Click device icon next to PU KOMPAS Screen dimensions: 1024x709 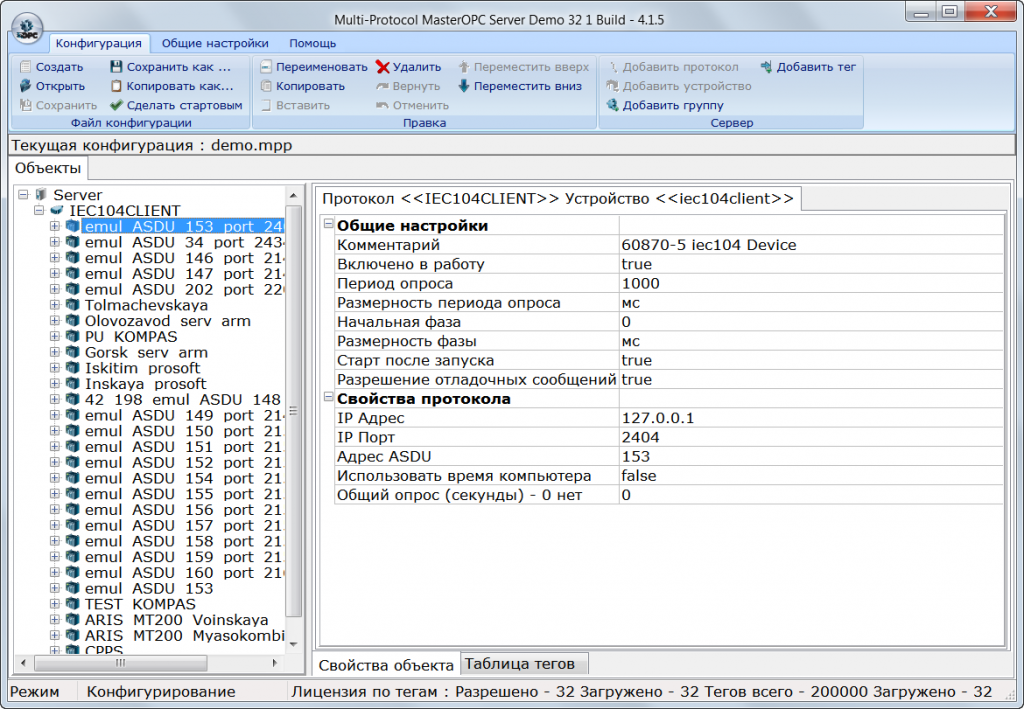coord(72,336)
